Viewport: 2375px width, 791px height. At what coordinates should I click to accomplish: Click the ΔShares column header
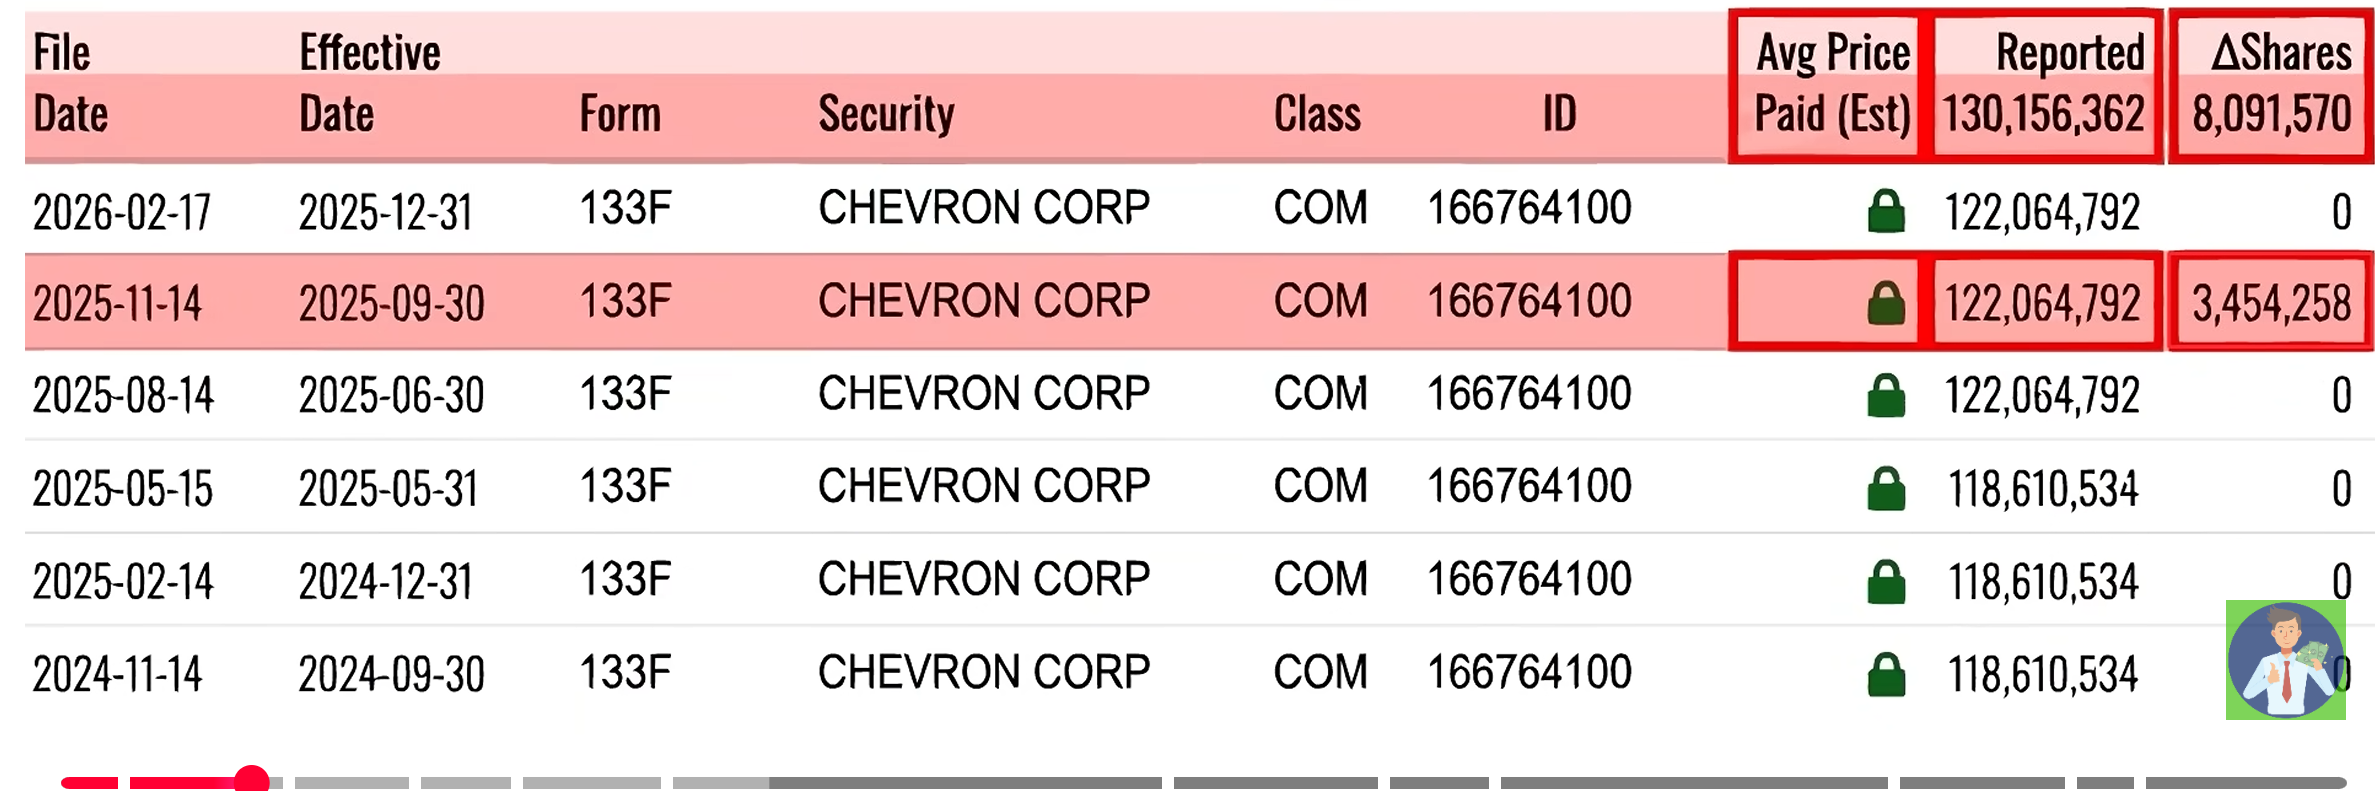(x=2272, y=84)
